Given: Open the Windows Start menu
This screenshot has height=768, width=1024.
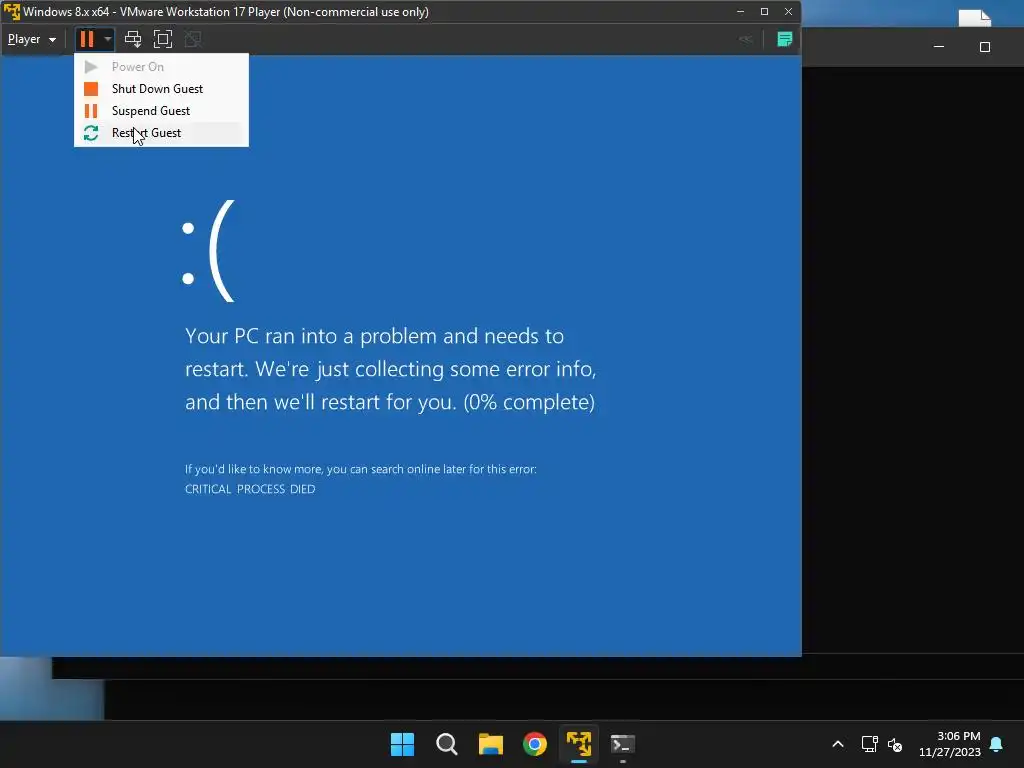Looking at the screenshot, I should 402,744.
